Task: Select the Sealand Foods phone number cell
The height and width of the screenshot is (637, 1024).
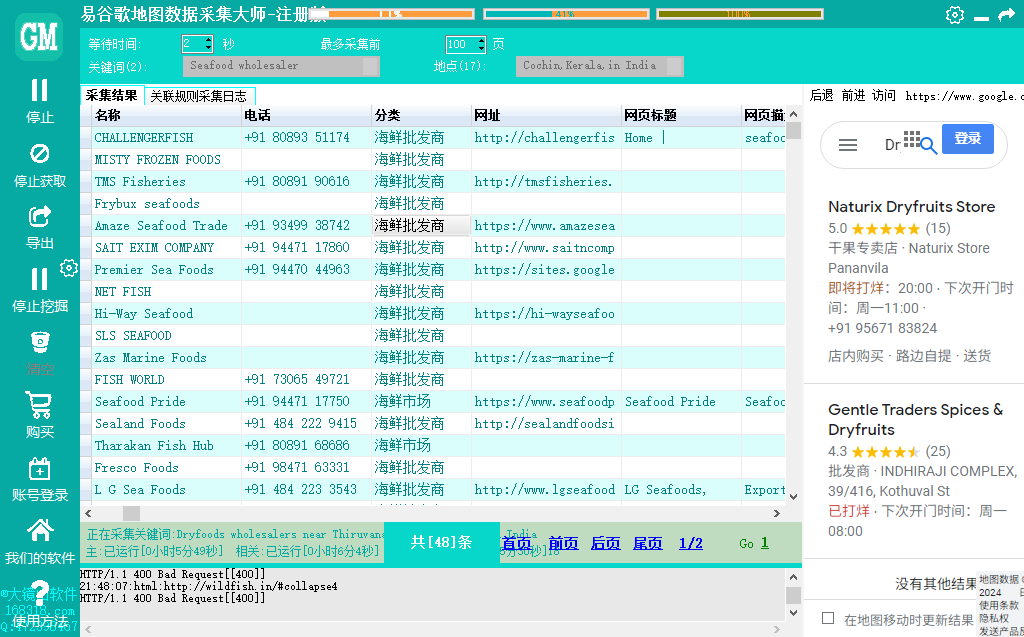Action: tap(306, 424)
